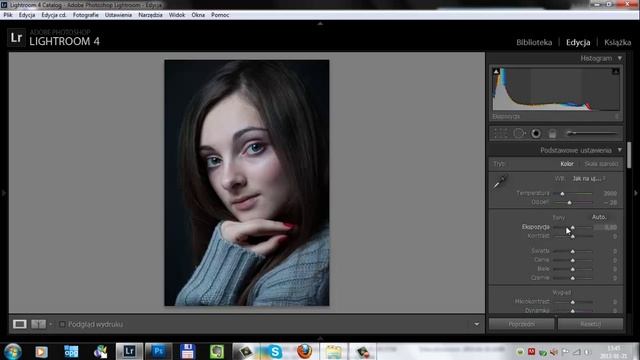Open the Plik menu
The image size is (640, 360).
point(8,15)
